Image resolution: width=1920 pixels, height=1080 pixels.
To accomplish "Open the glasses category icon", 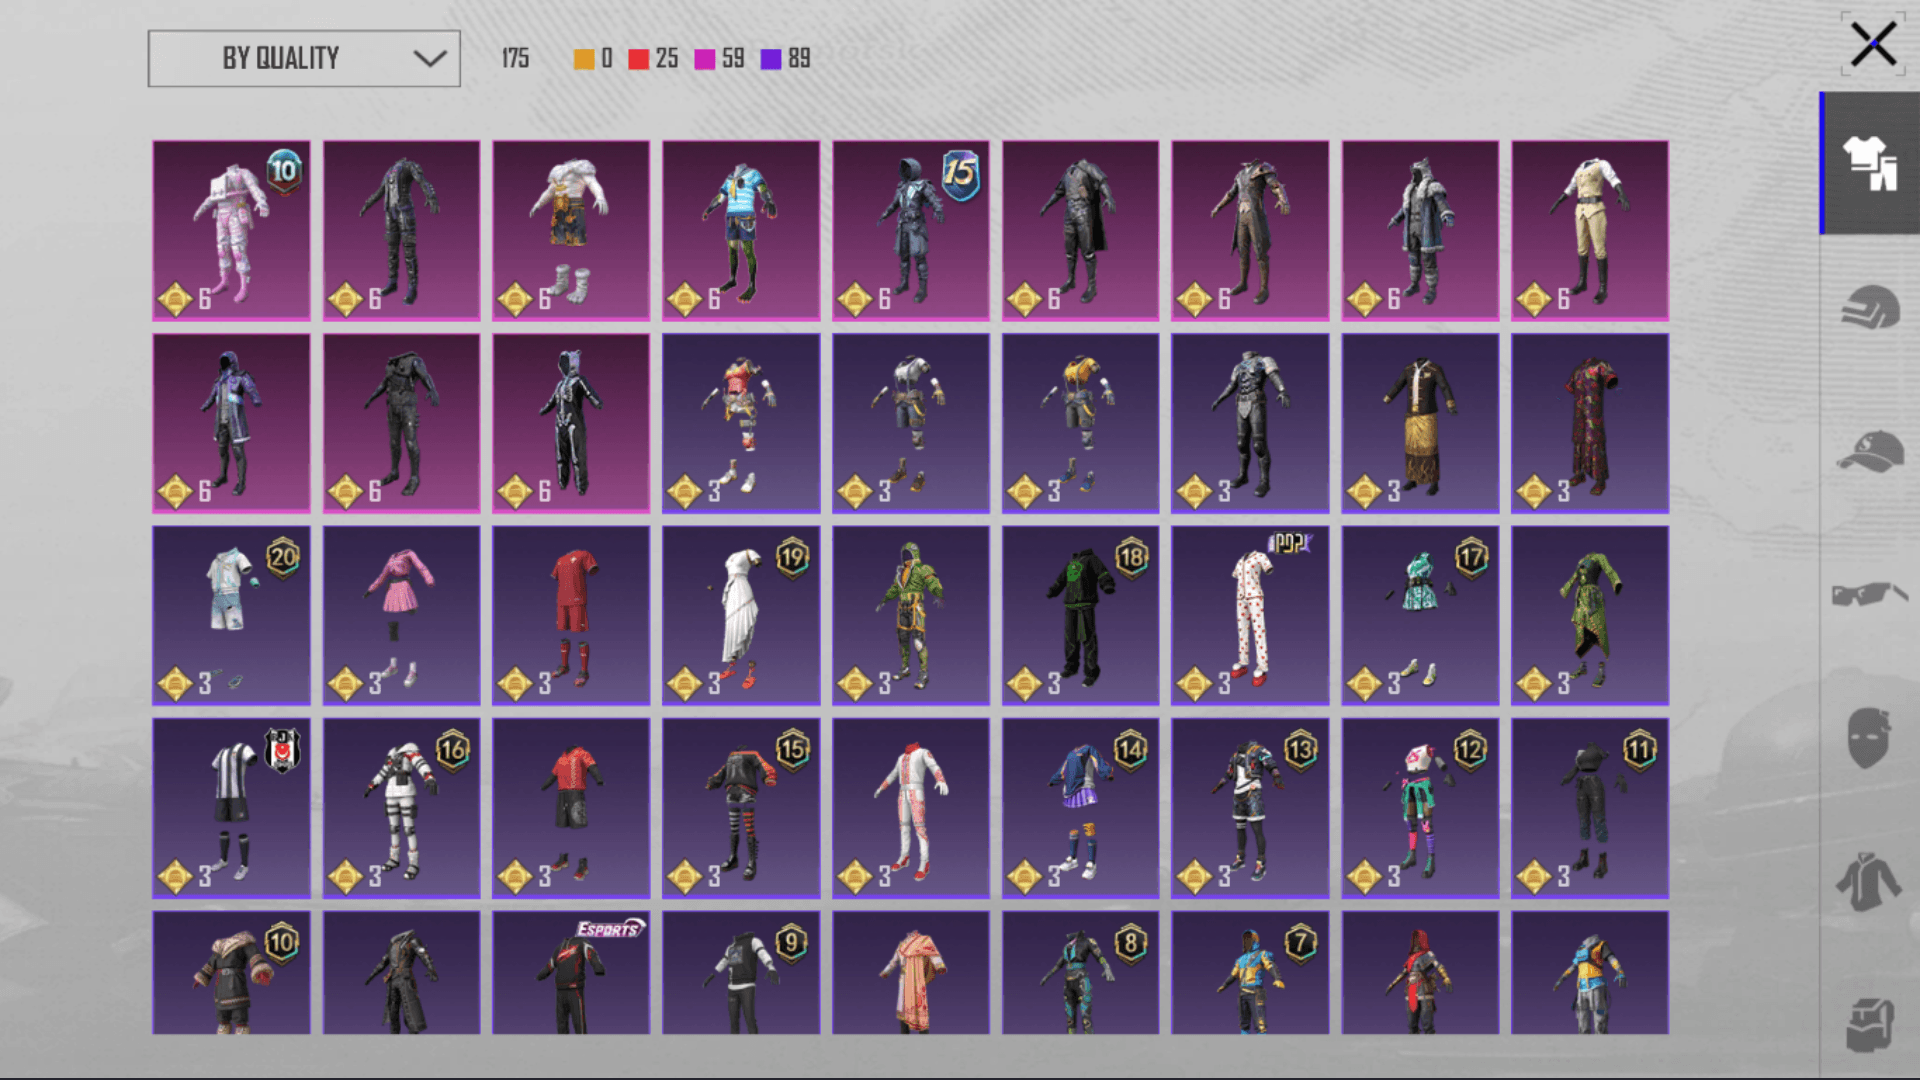I will (x=1869, y=595).
